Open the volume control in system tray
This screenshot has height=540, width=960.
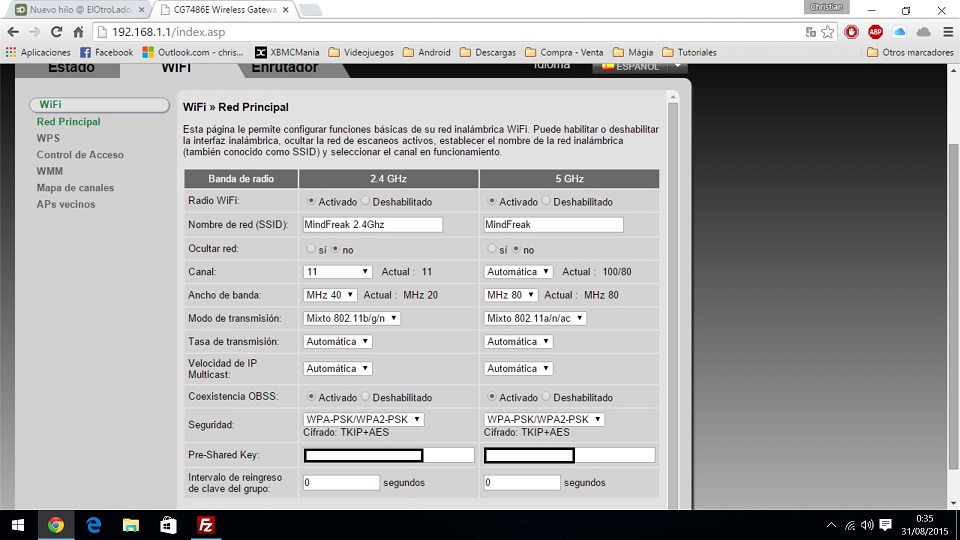coord(867,525)
